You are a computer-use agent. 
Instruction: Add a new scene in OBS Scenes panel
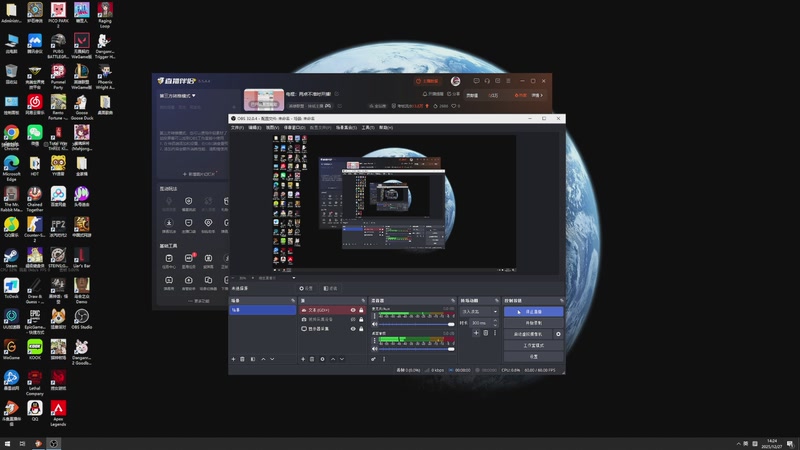(x=233, y=359)
